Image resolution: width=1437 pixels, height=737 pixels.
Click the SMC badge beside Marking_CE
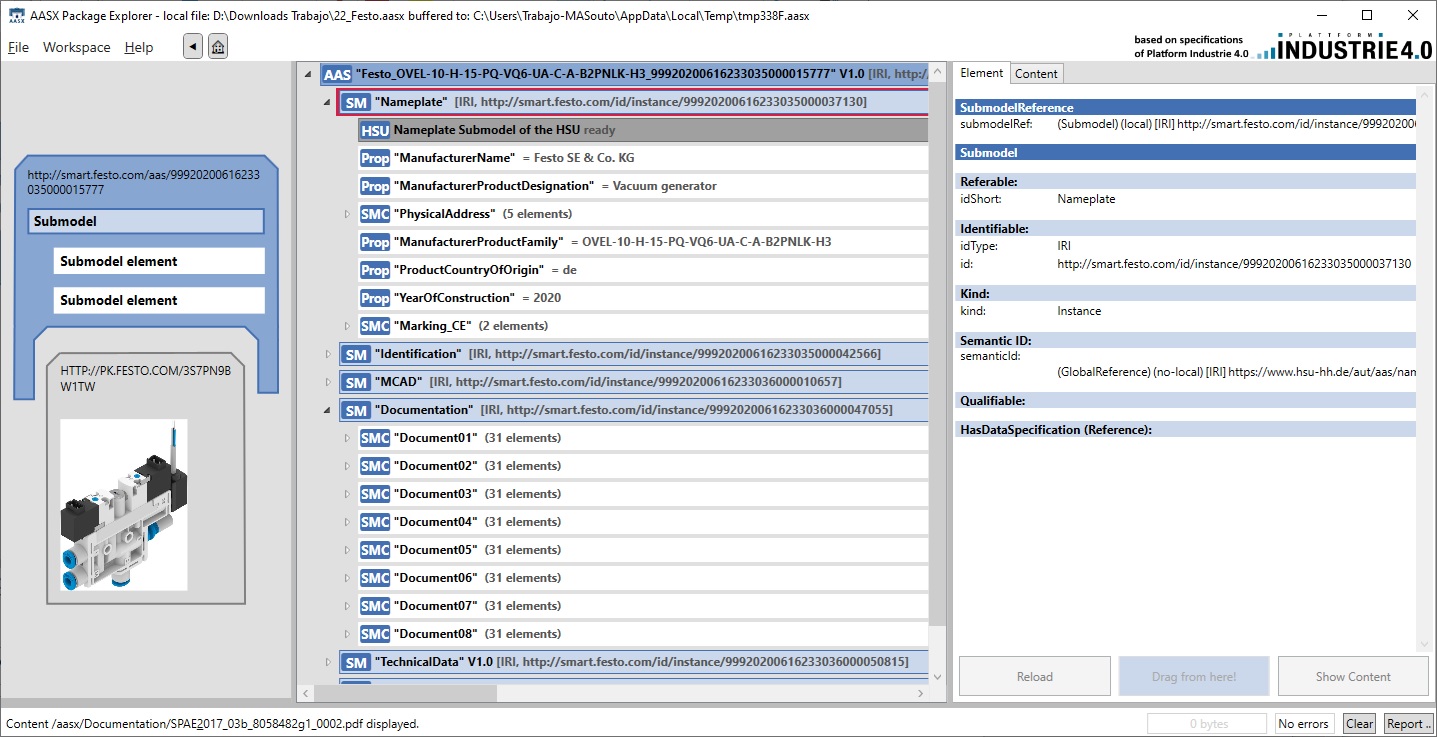tap(375, 326)
